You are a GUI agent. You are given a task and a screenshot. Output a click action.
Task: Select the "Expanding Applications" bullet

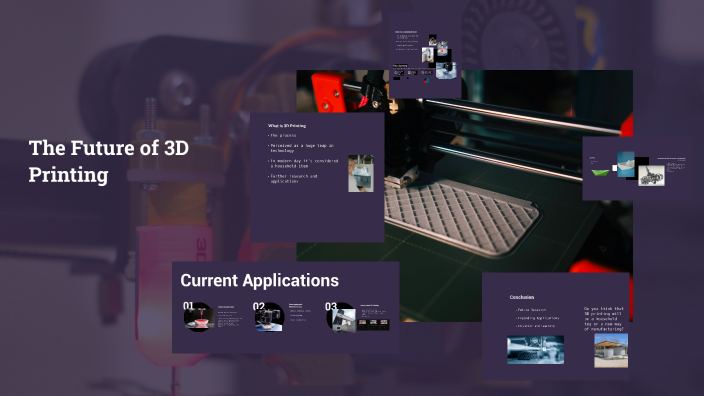[537, 318]
